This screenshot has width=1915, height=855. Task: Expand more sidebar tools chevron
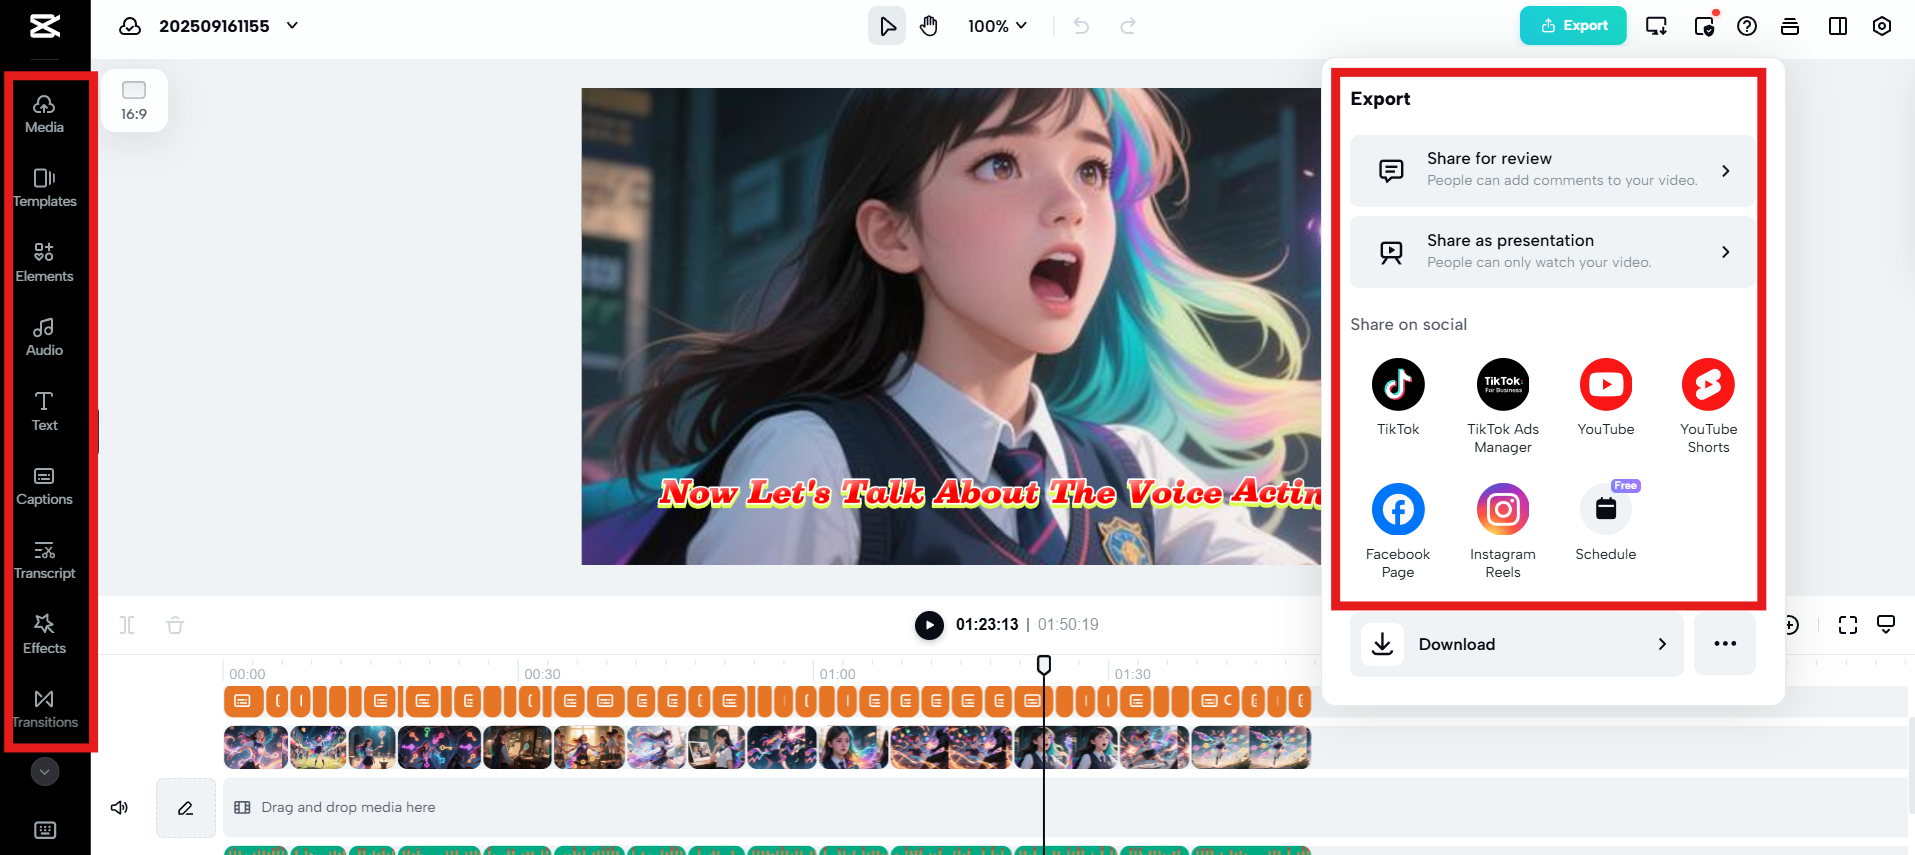coord(45,771)
